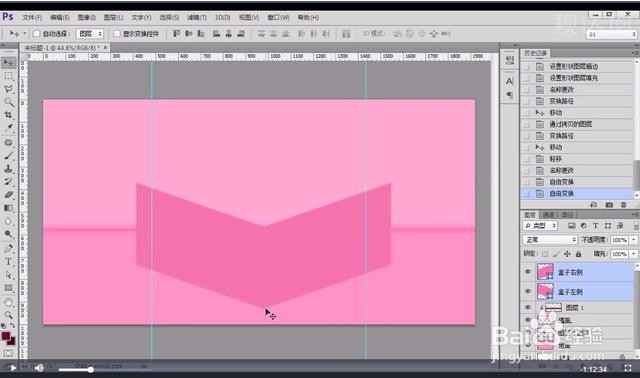This screenshot has width=640, height=378.
Task: Select the Lasso tool
Action: [8, 89]
